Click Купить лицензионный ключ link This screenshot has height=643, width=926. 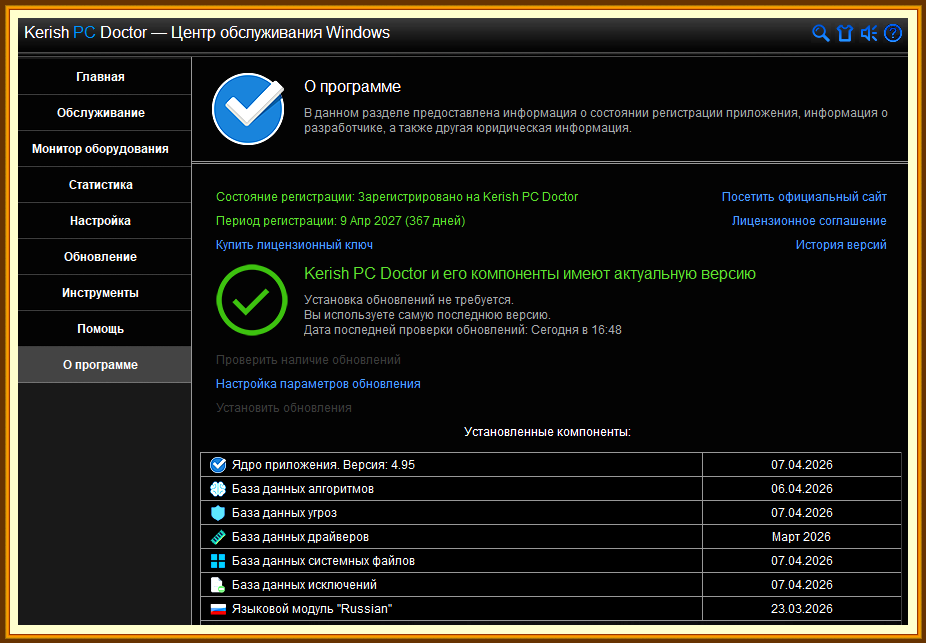point(294,244)
